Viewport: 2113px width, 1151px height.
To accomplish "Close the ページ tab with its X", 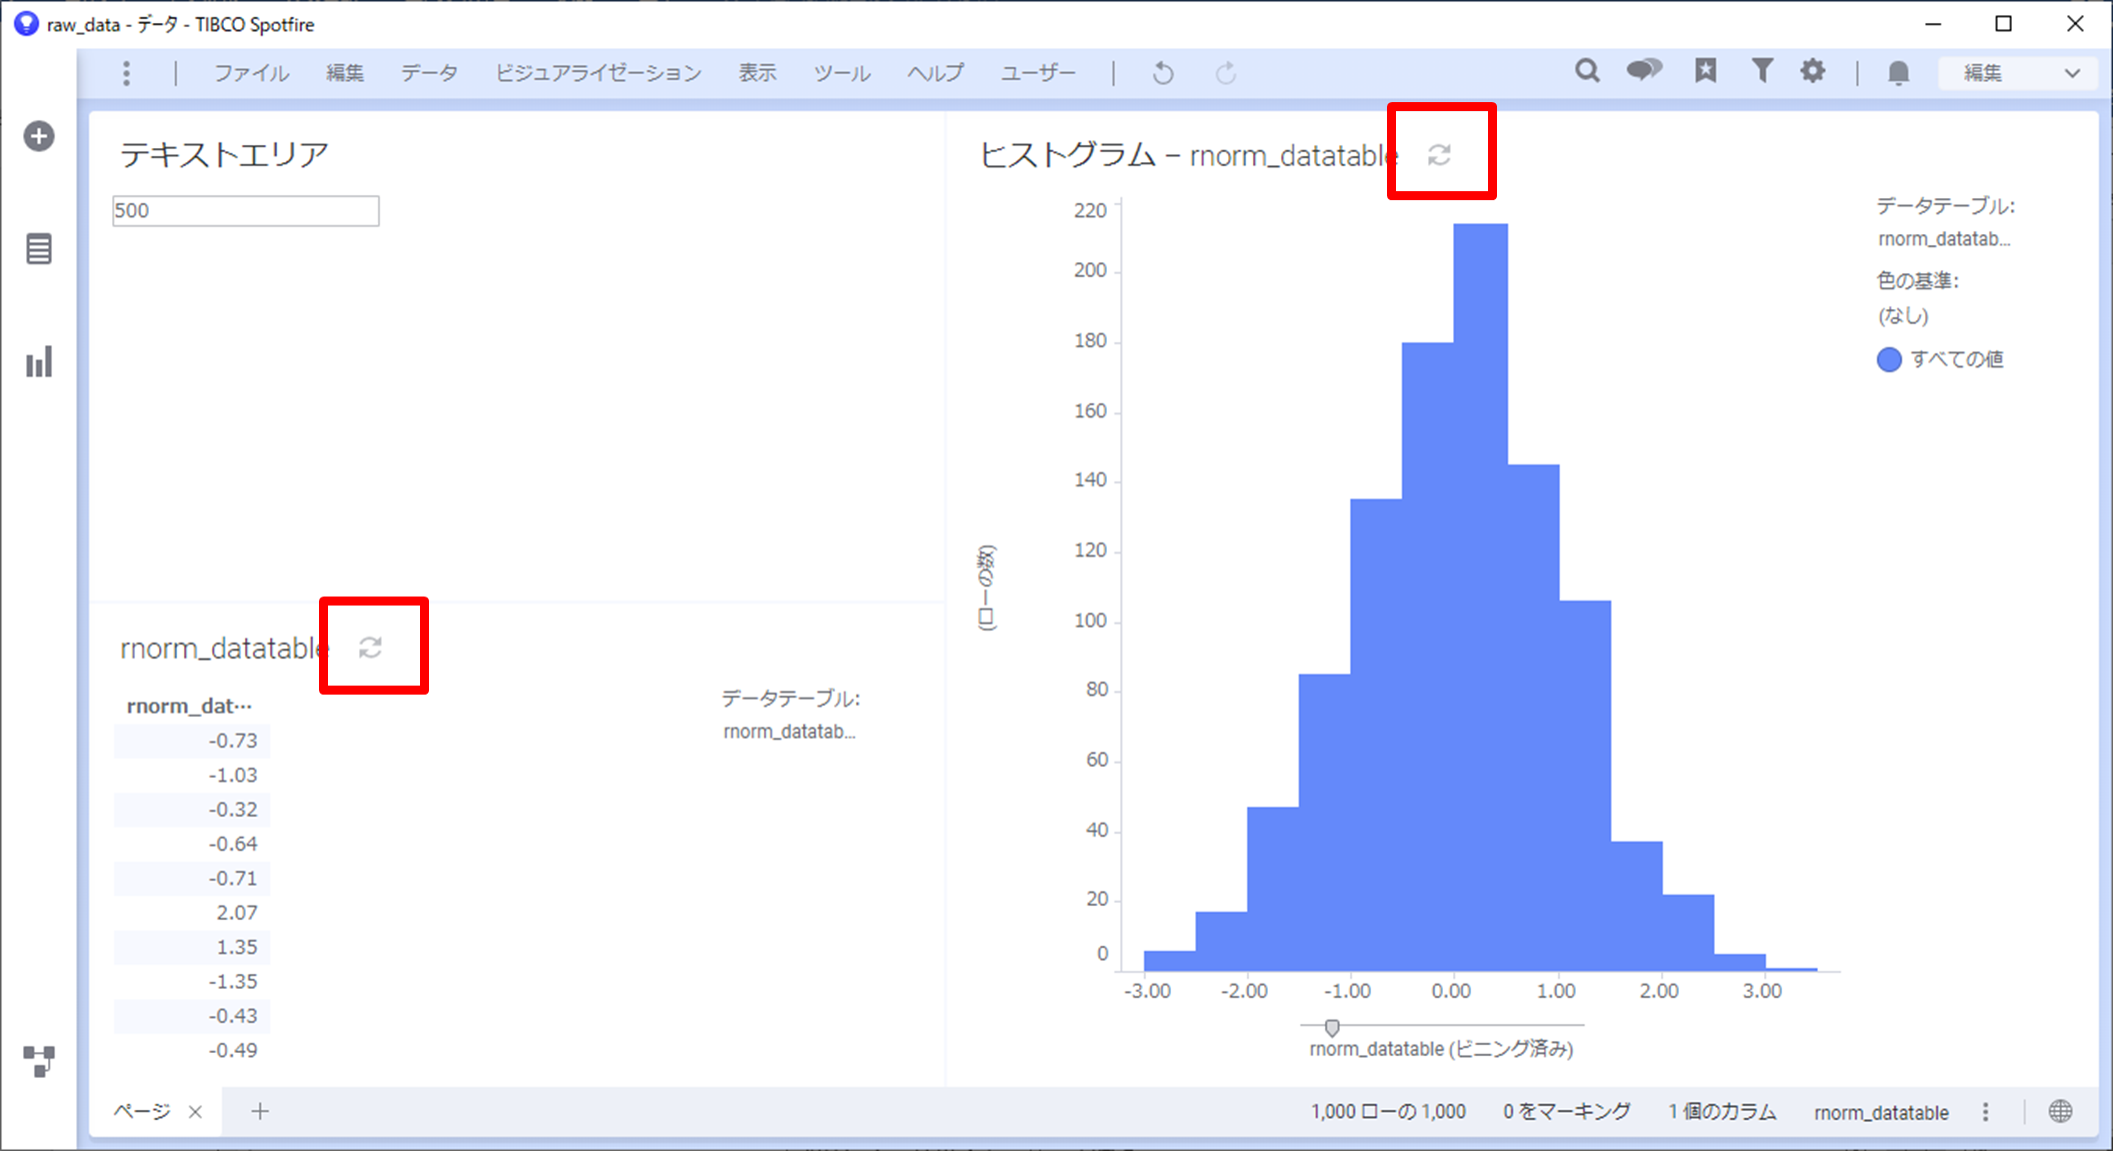I will pos(195,1112).
